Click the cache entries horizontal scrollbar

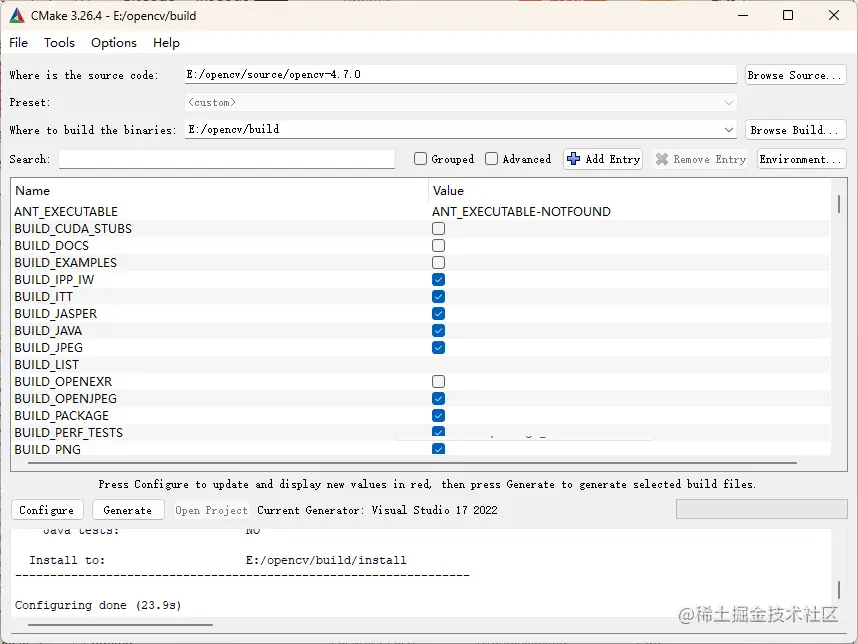point(412,463)
